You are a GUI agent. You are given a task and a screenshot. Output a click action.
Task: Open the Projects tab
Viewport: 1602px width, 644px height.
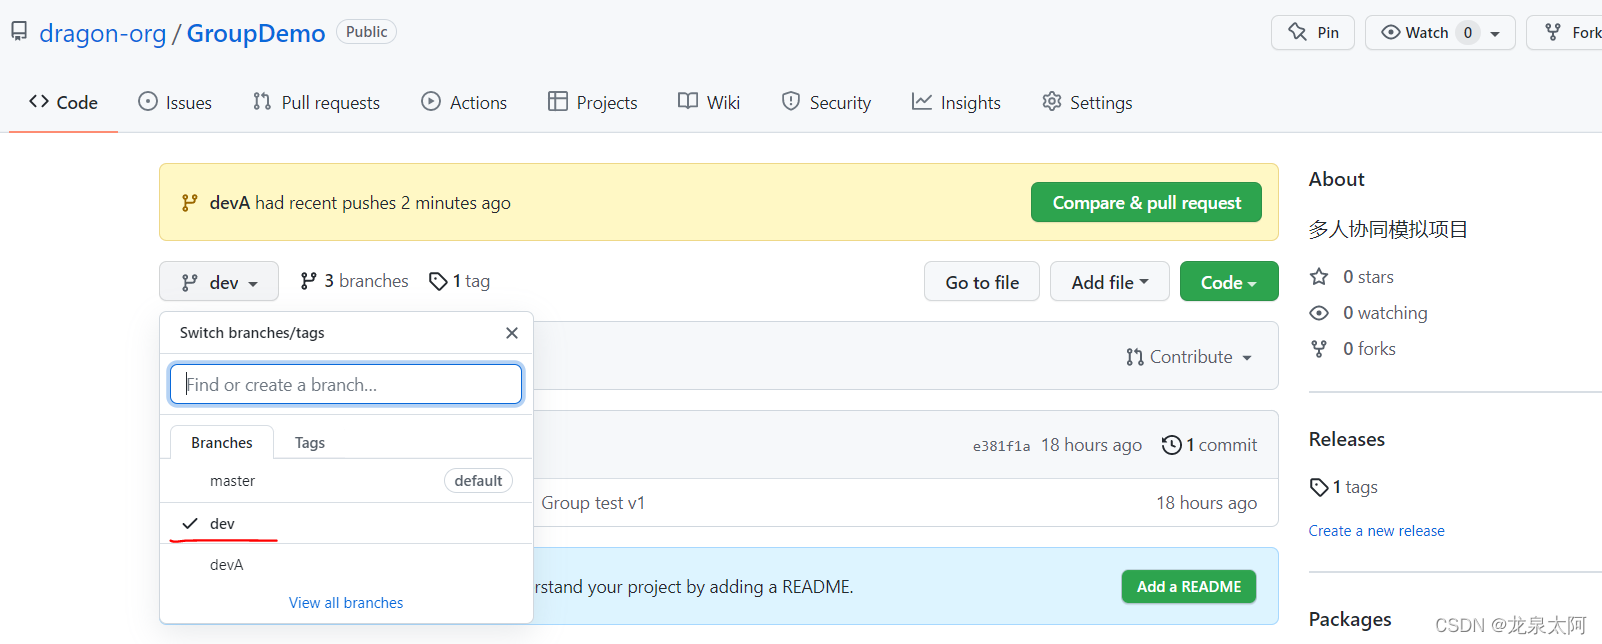592,102
